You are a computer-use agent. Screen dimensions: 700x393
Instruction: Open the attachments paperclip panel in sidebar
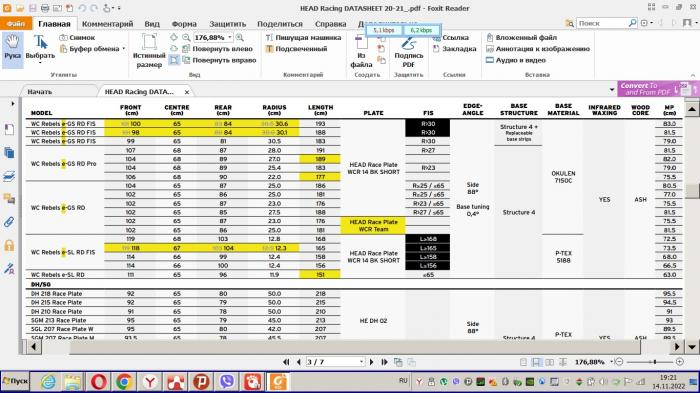coord(9,222)
